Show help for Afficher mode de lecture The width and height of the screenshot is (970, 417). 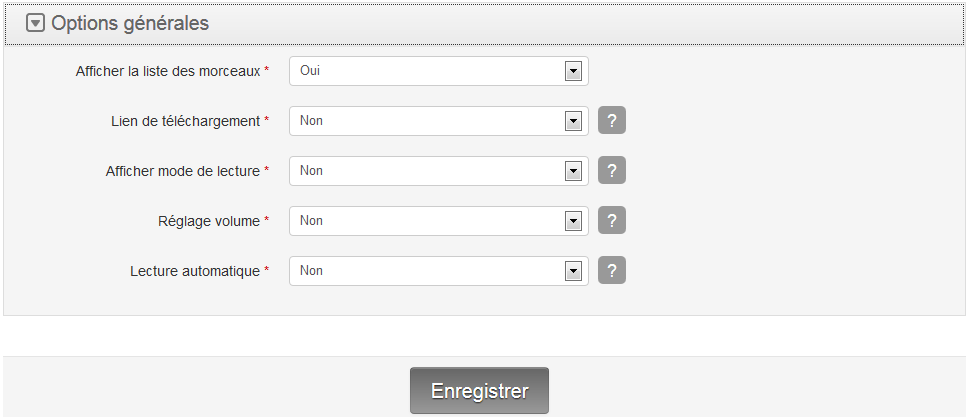coord(612,171)
